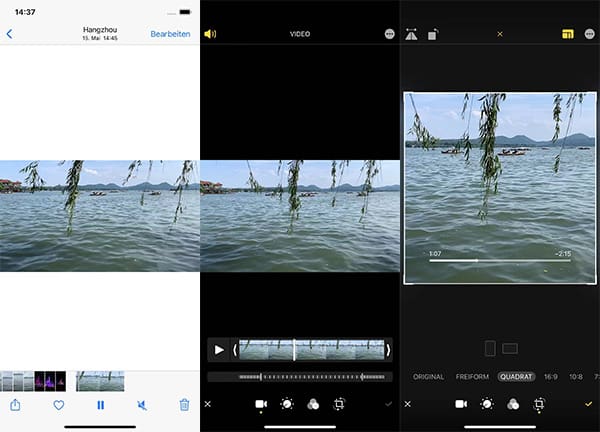Select the portrait orientation icon

490,349
